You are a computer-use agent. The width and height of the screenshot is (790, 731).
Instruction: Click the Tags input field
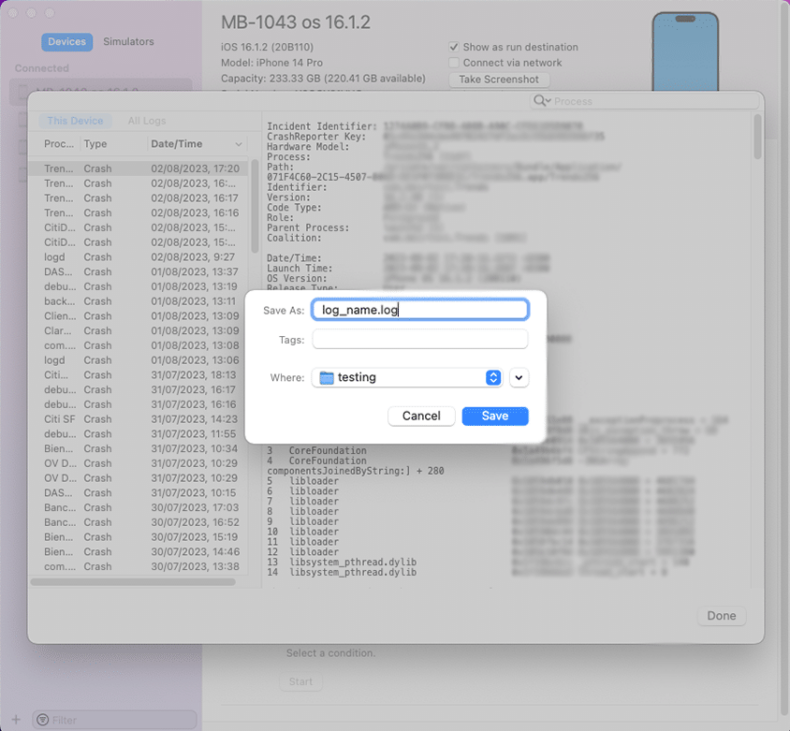click(420, 340)
